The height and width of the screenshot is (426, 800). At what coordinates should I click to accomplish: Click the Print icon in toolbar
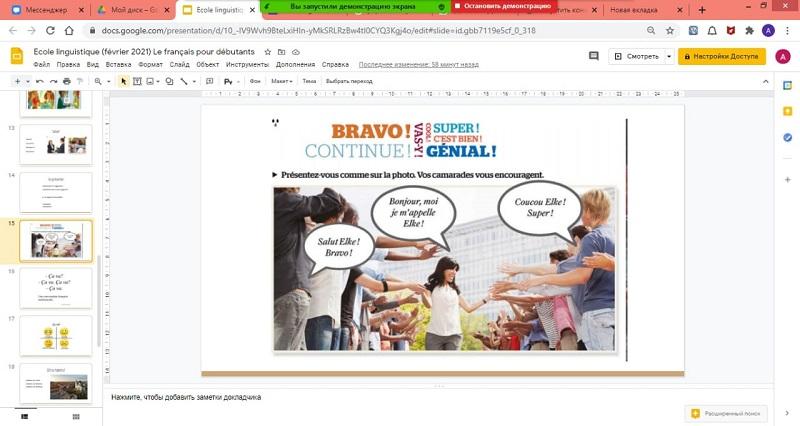click(66, 81)
